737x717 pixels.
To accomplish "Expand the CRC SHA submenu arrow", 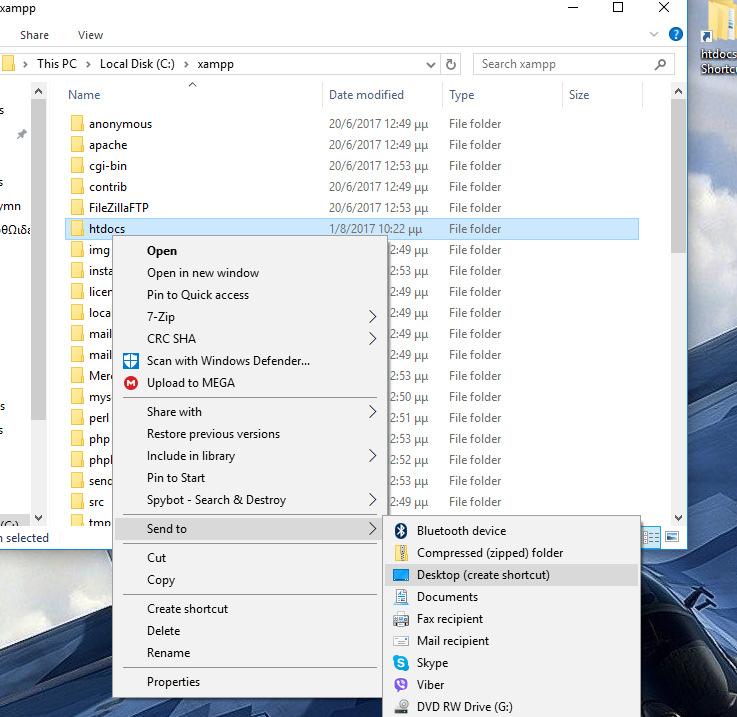I will point(372,339).
